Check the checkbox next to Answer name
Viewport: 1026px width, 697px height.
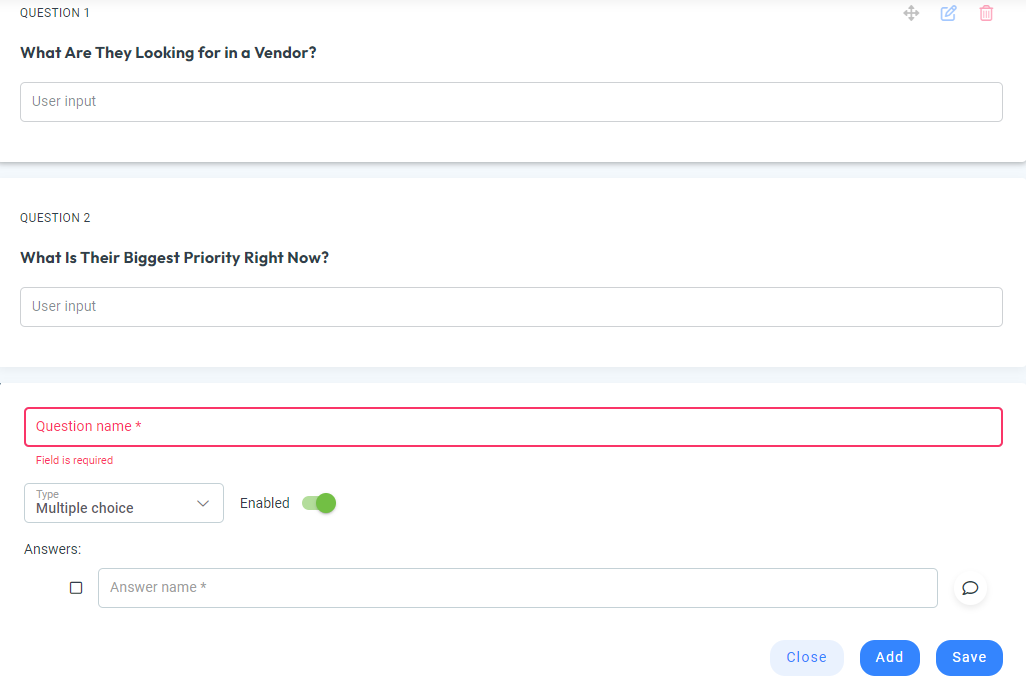click(76, 588)
